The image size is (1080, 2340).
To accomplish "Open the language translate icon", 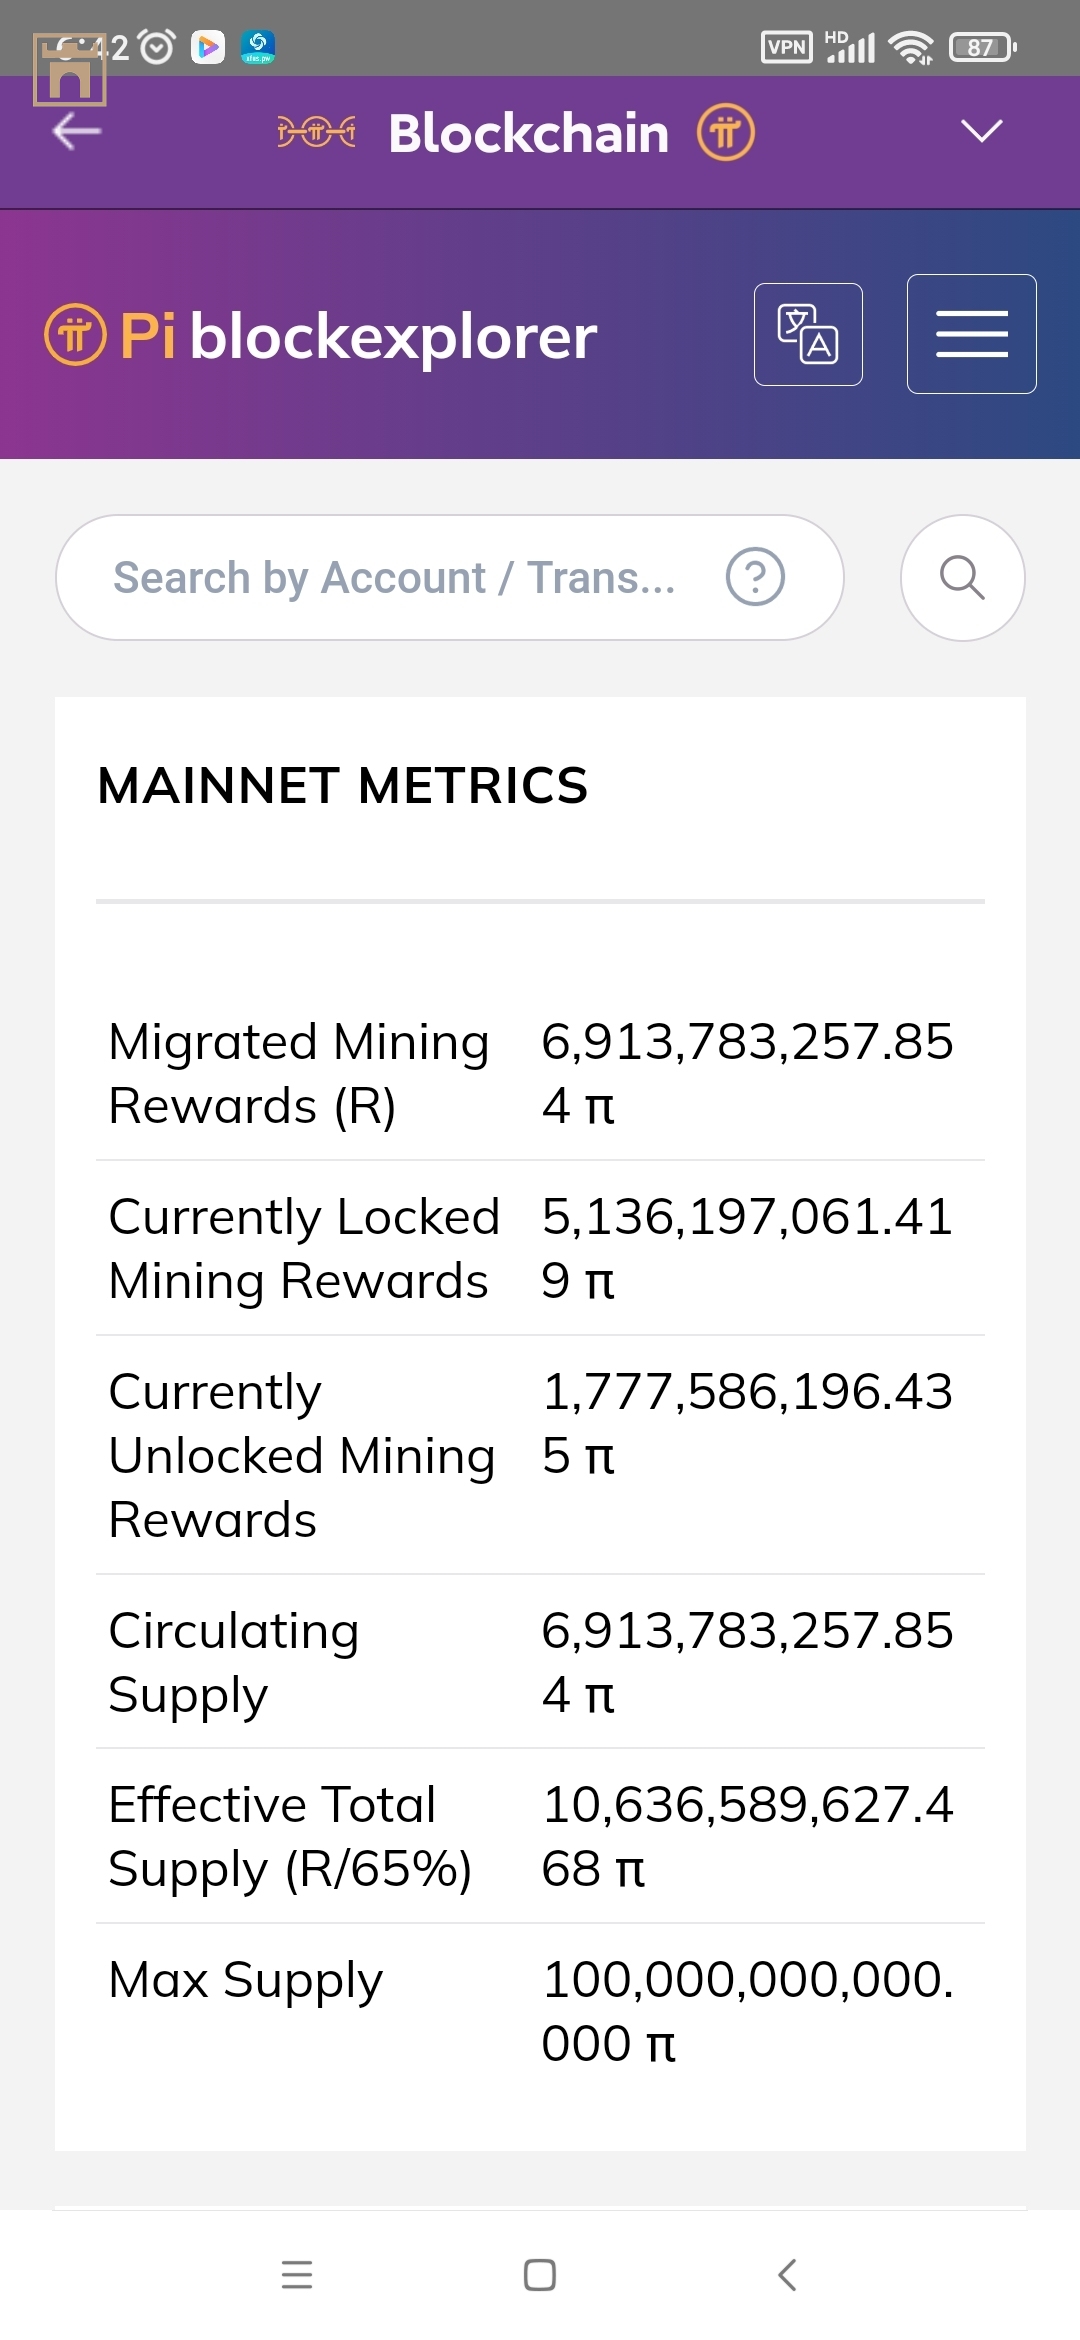I will [x=808, y=334].
